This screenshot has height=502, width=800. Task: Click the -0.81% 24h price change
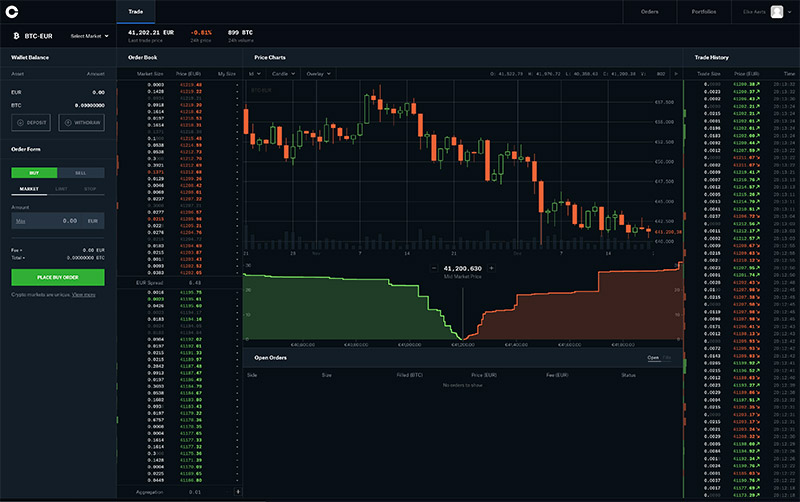click(201, 32)
